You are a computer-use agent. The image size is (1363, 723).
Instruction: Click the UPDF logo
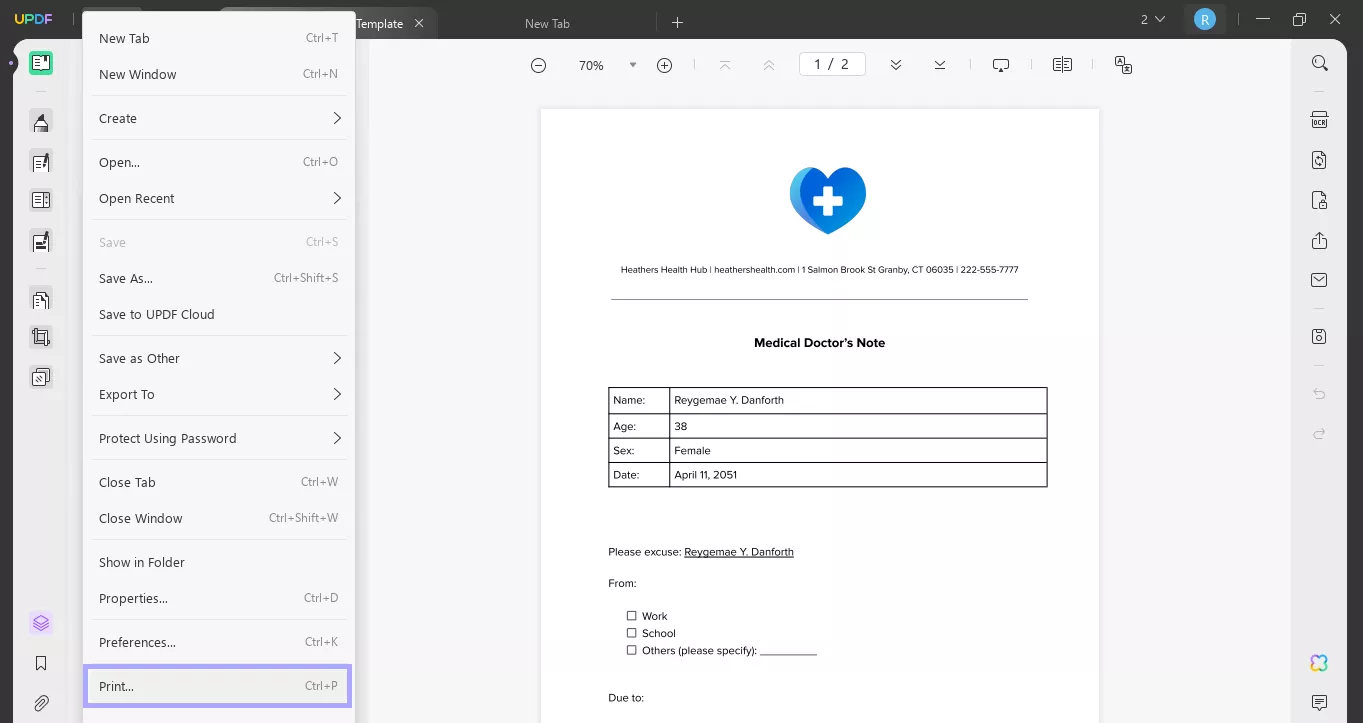coord(33,19)
